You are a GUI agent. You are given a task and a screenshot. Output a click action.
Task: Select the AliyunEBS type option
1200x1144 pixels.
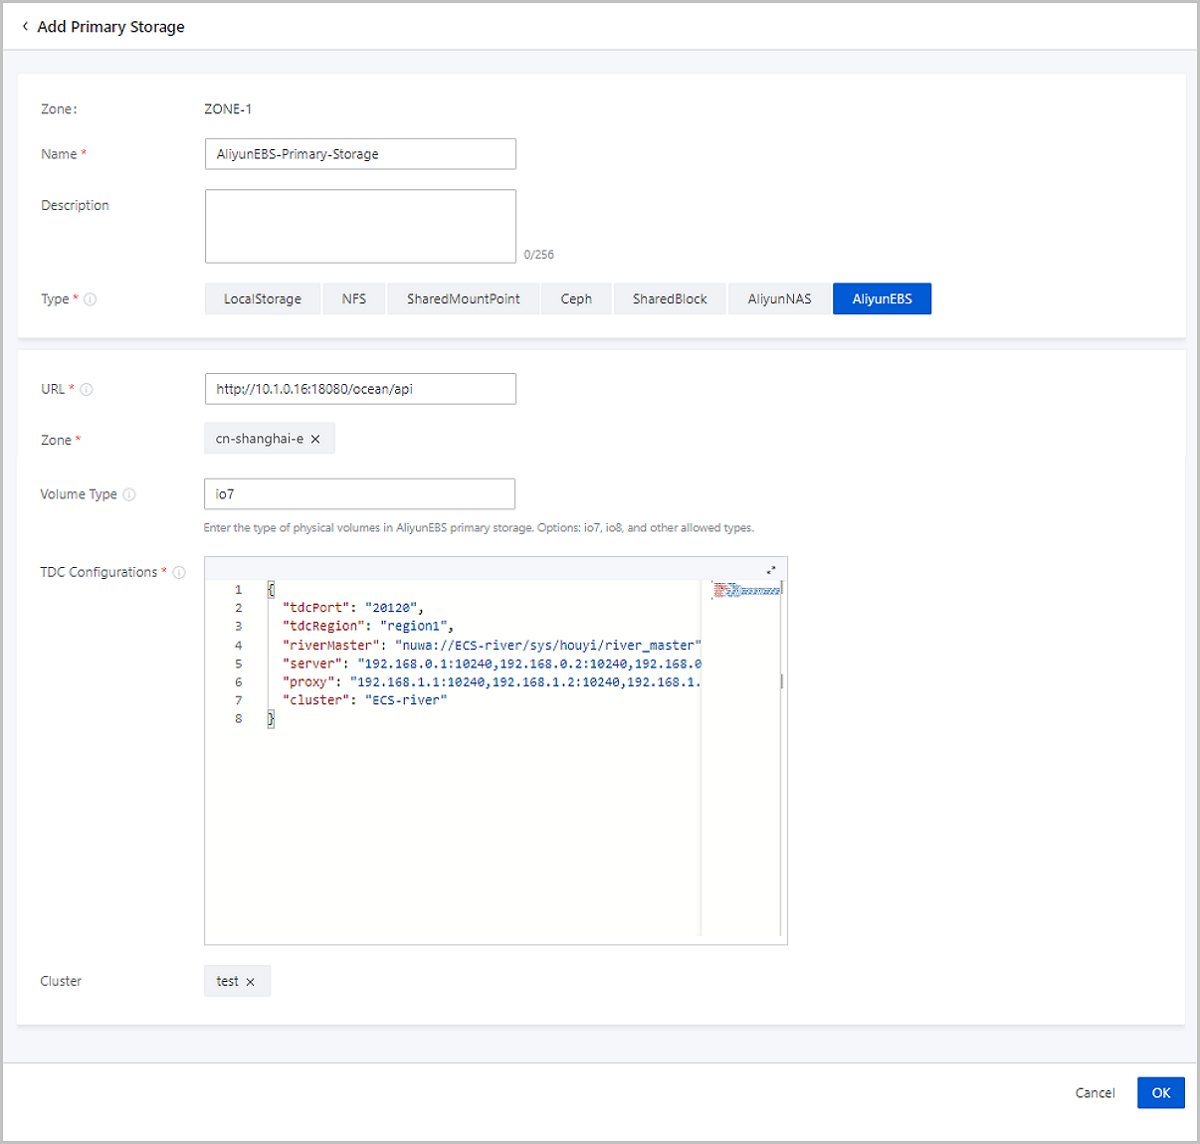tap(881, 299)
